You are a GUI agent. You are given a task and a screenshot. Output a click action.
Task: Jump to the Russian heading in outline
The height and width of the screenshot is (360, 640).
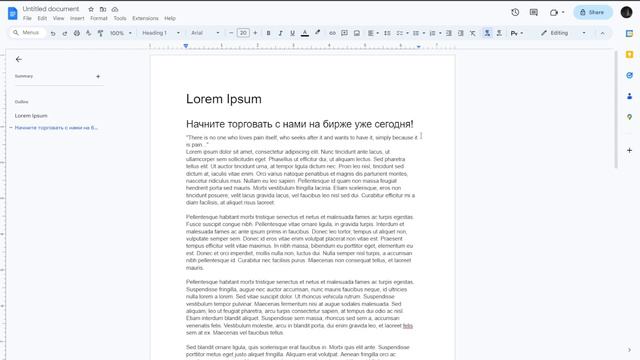[56, 128]
